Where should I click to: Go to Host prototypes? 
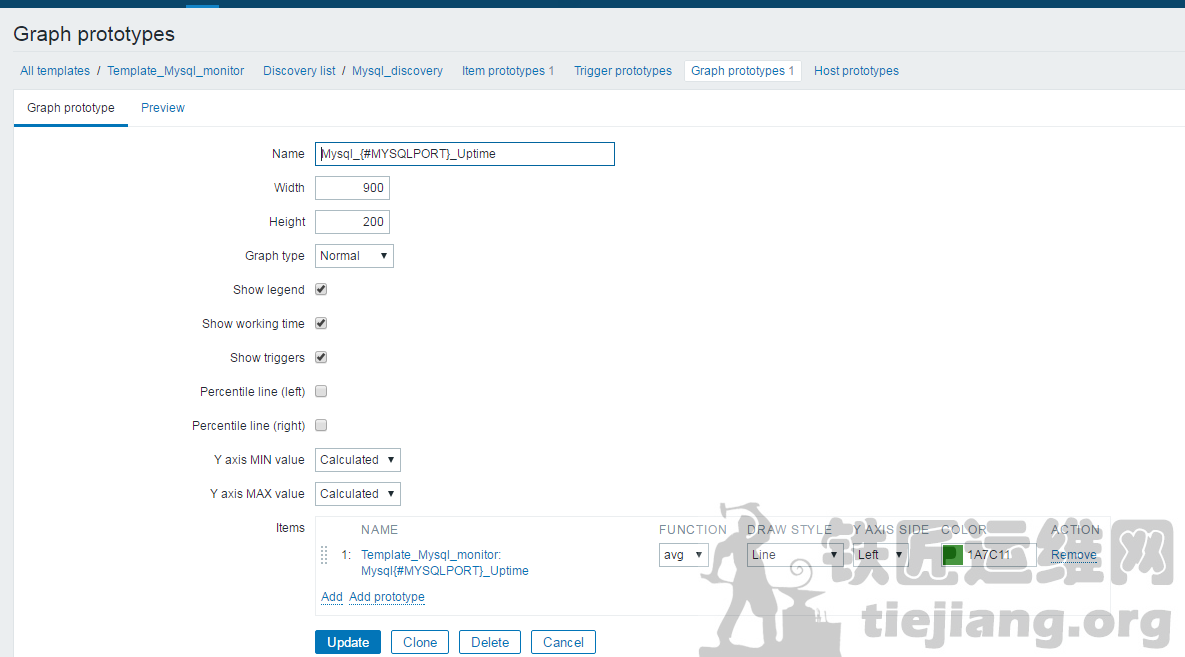pyautogui.click(x=856, y=71)
